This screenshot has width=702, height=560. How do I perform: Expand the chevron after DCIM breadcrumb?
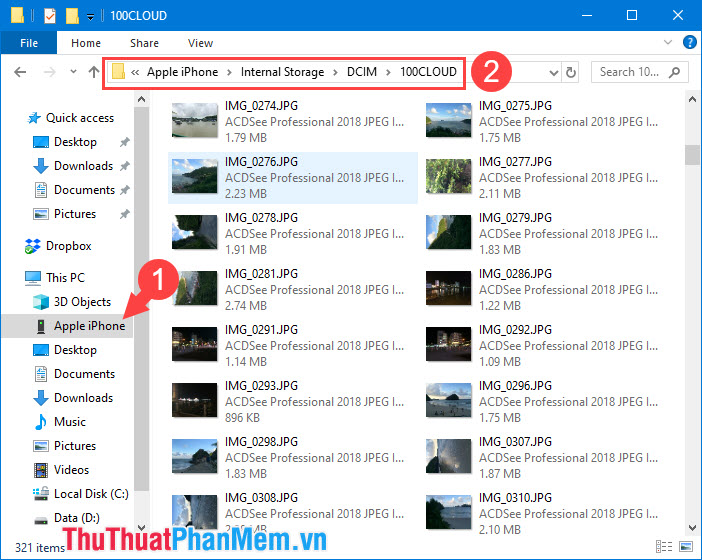pyautogui.click(x=389, y=73)
